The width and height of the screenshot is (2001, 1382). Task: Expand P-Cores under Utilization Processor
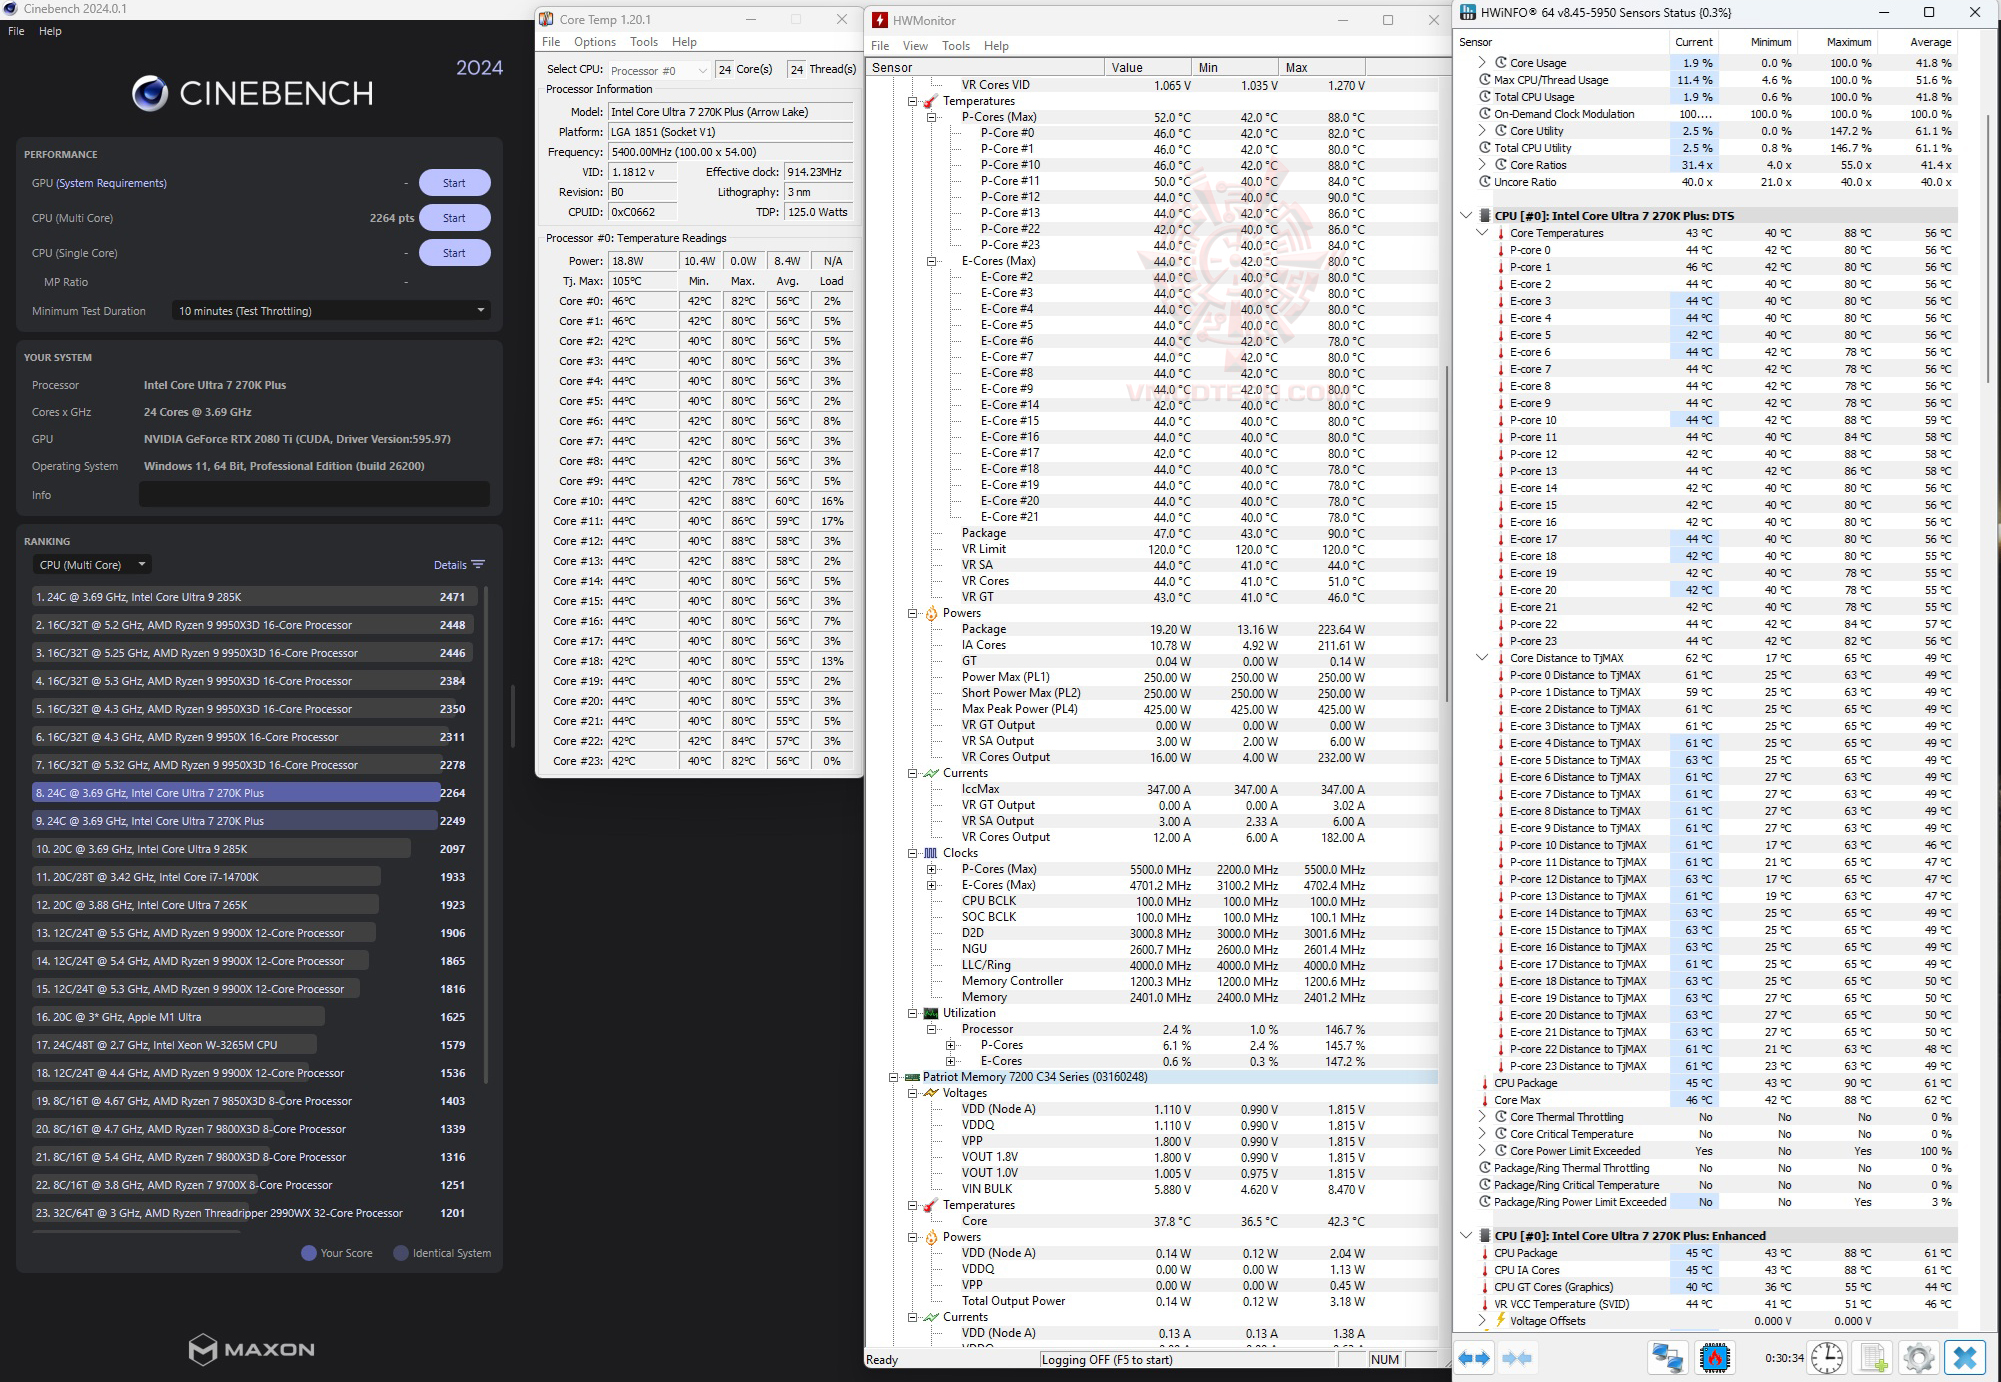pyautogui.click(x=950, y=1045)
